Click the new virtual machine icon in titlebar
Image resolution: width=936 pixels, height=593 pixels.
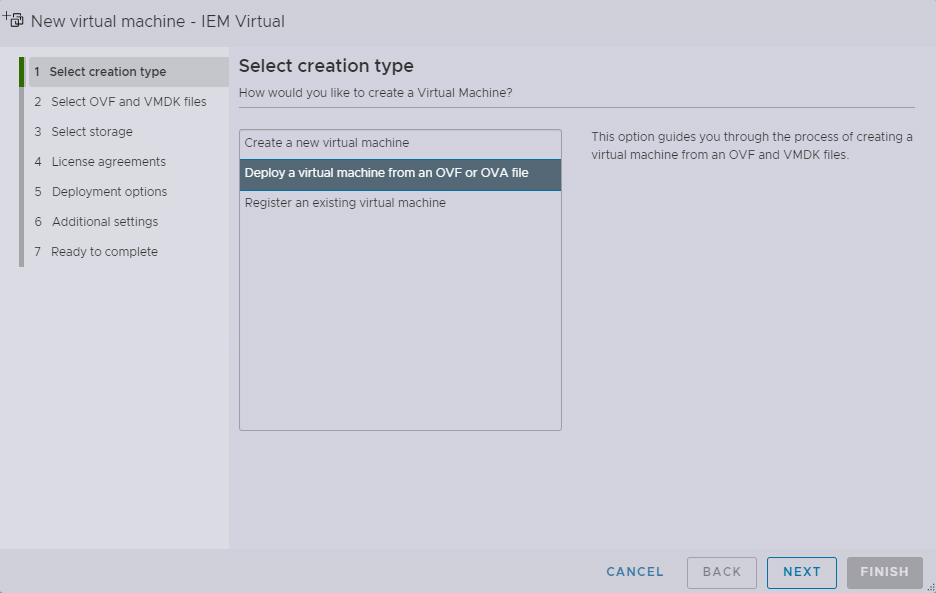[x=13, y=19]
